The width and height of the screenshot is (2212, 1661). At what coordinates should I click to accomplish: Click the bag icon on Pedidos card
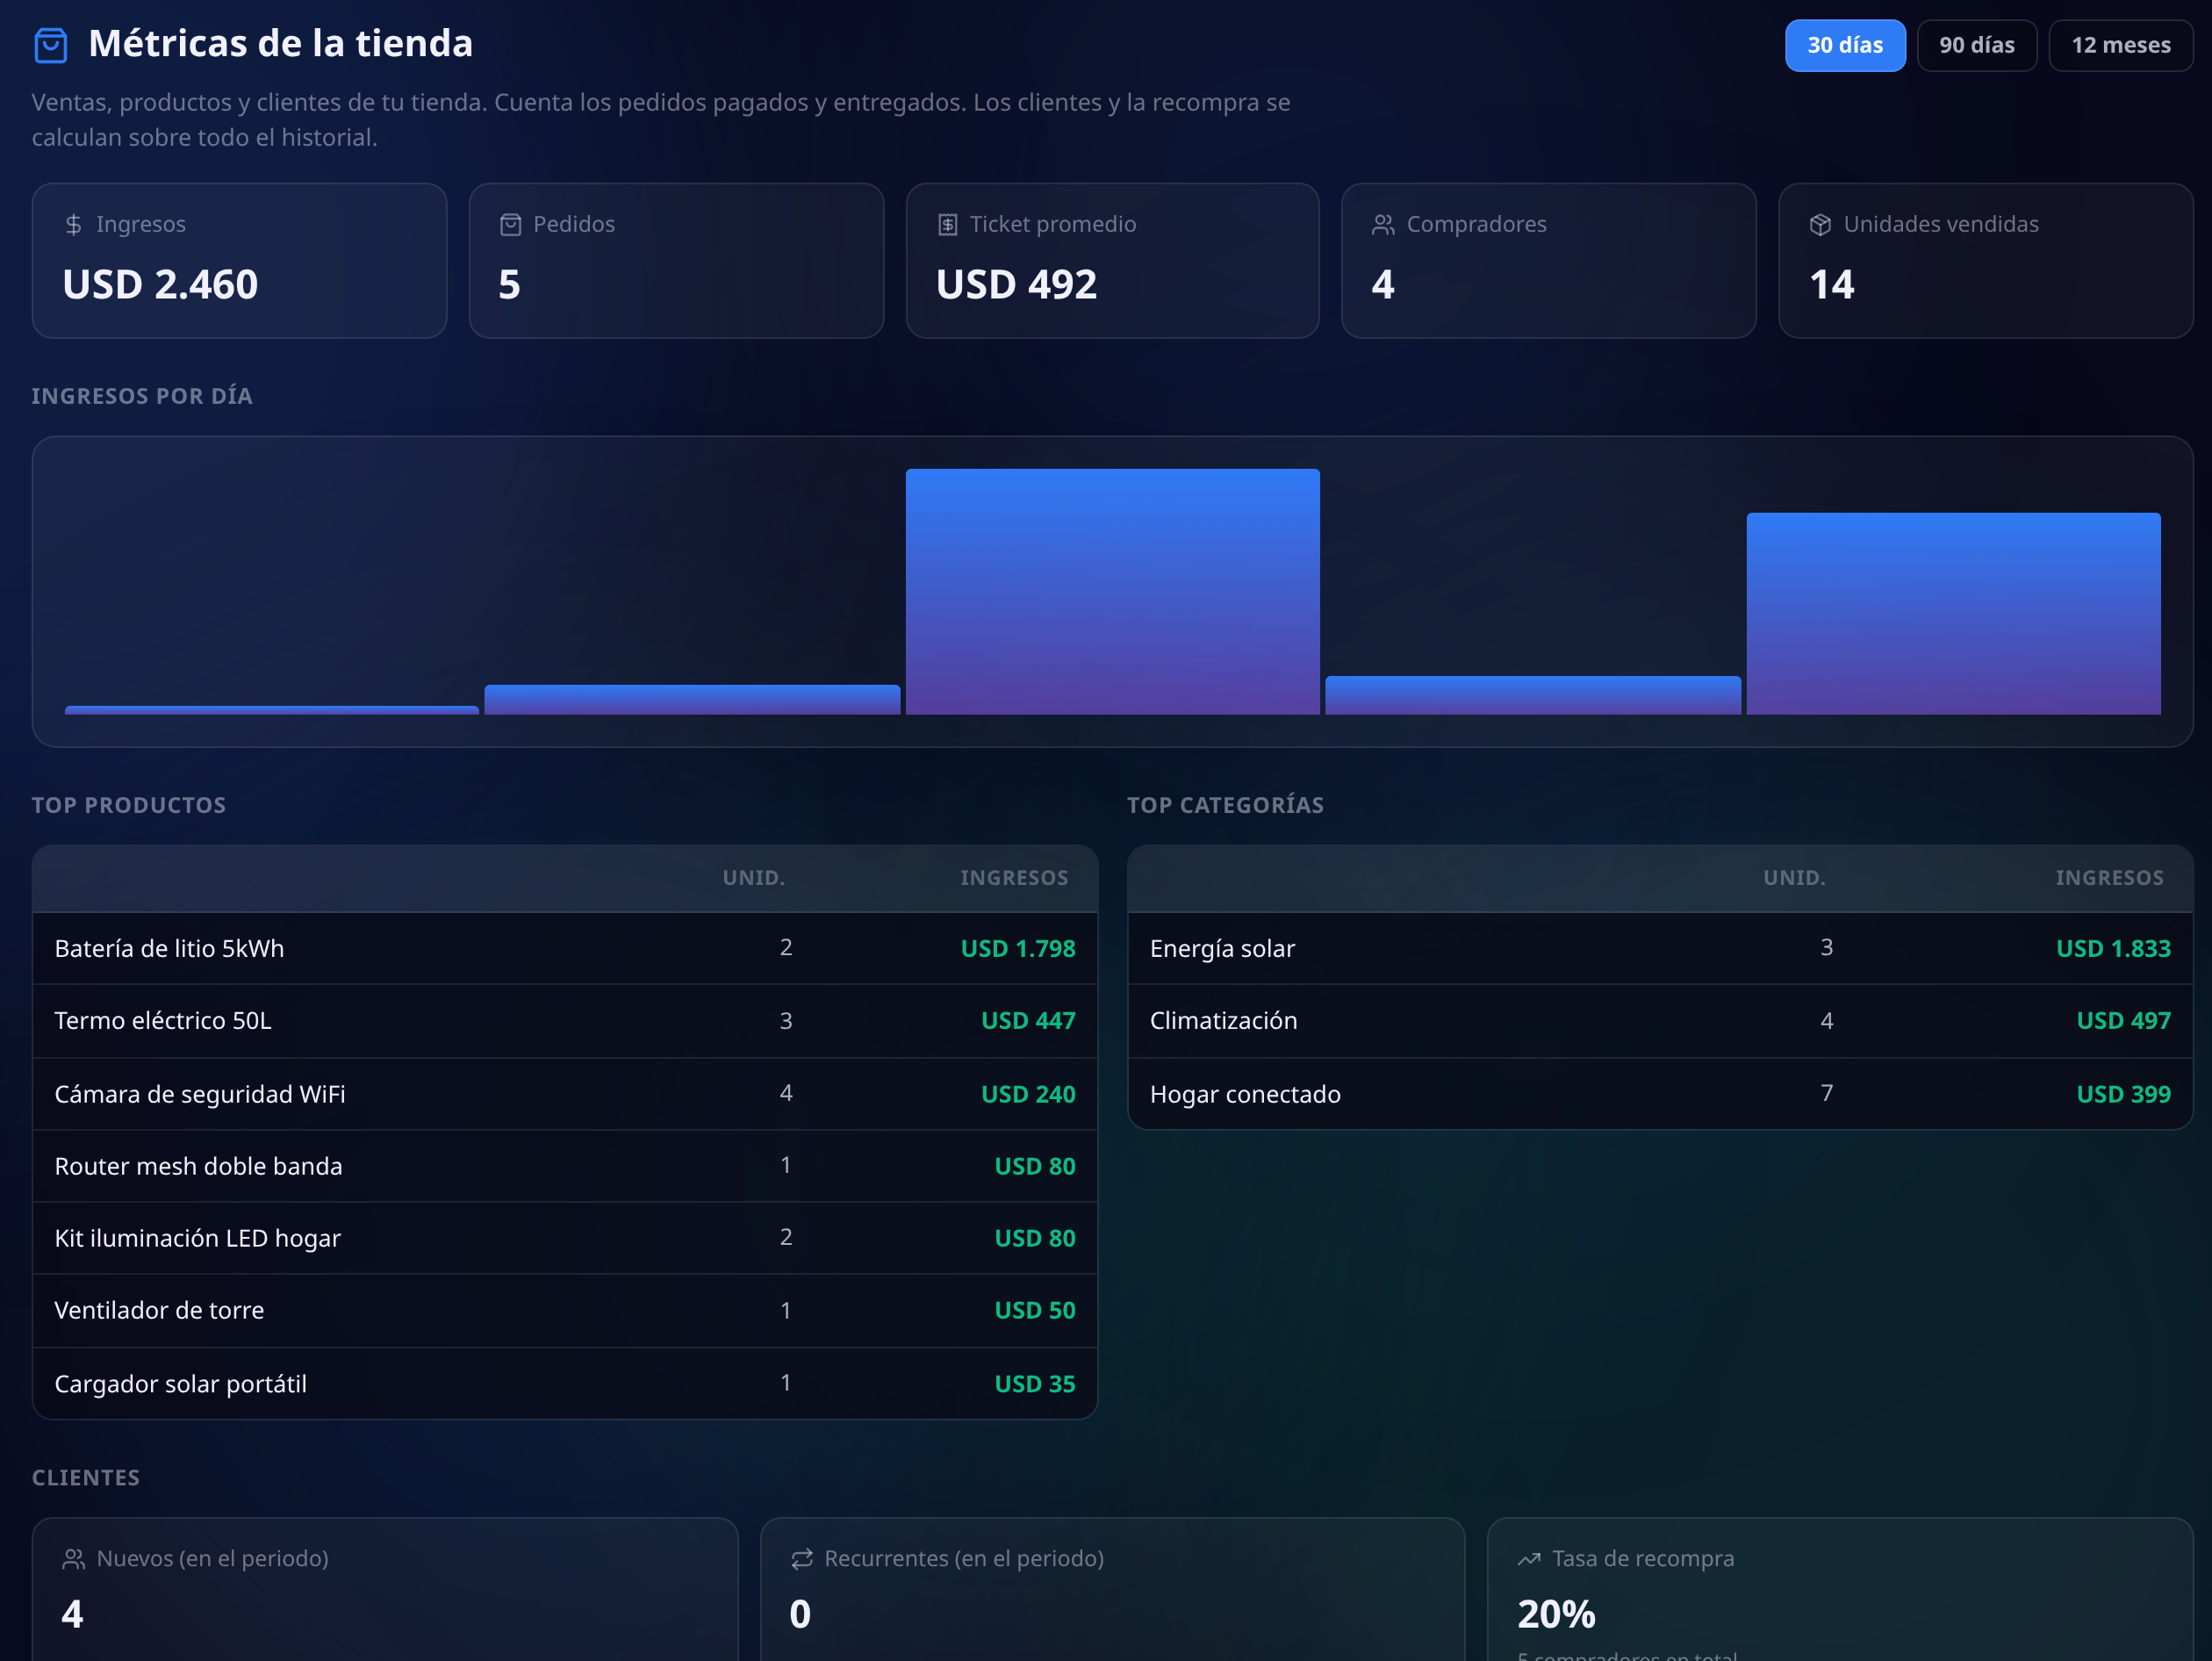[x=510, y=225]
